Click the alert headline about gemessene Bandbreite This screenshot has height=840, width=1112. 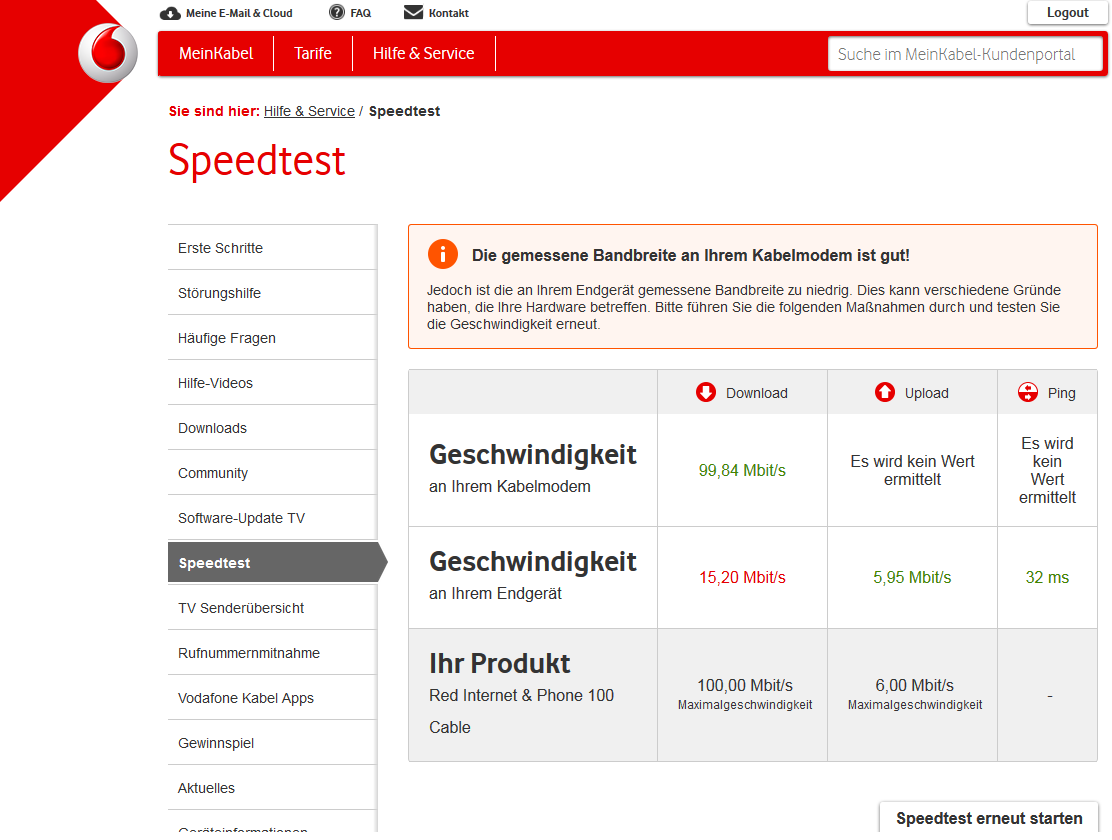pyautogui.click(x=691, y=255)
